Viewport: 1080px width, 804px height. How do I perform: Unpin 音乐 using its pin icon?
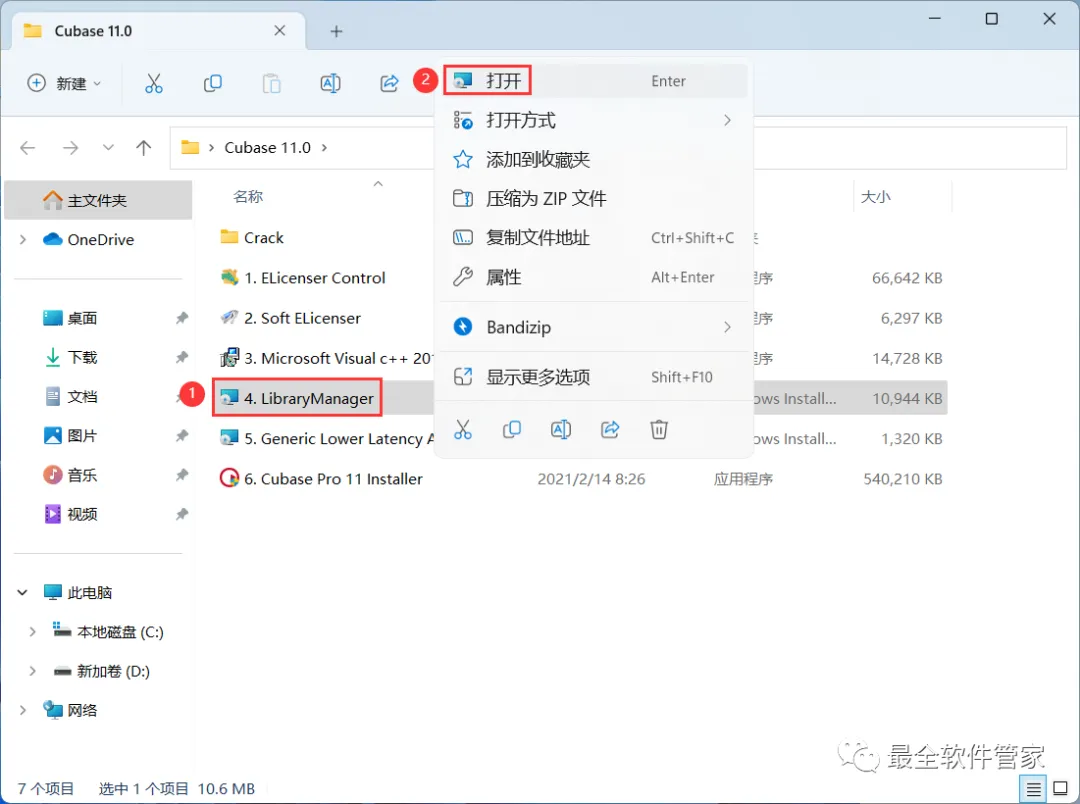point(181,475)
